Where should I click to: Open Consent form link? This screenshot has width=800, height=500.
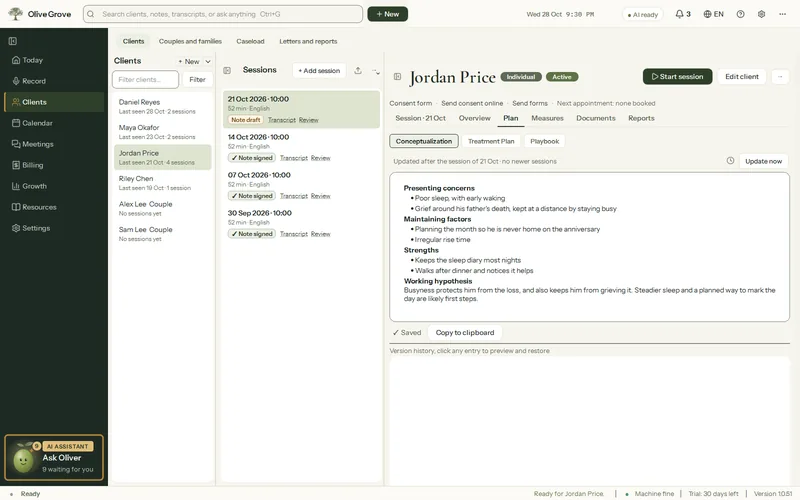point(410,103)
